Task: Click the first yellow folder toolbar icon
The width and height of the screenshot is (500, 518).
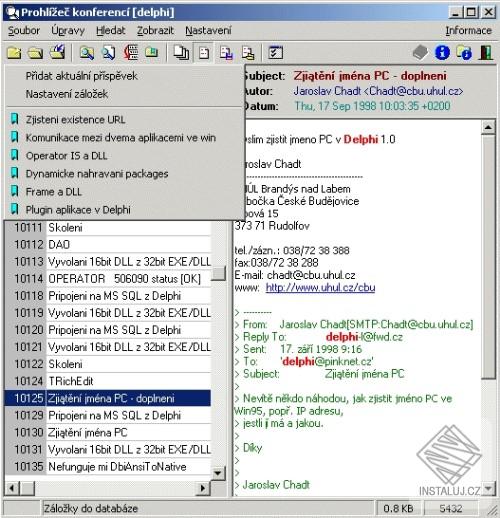Action: click(14, 53)
